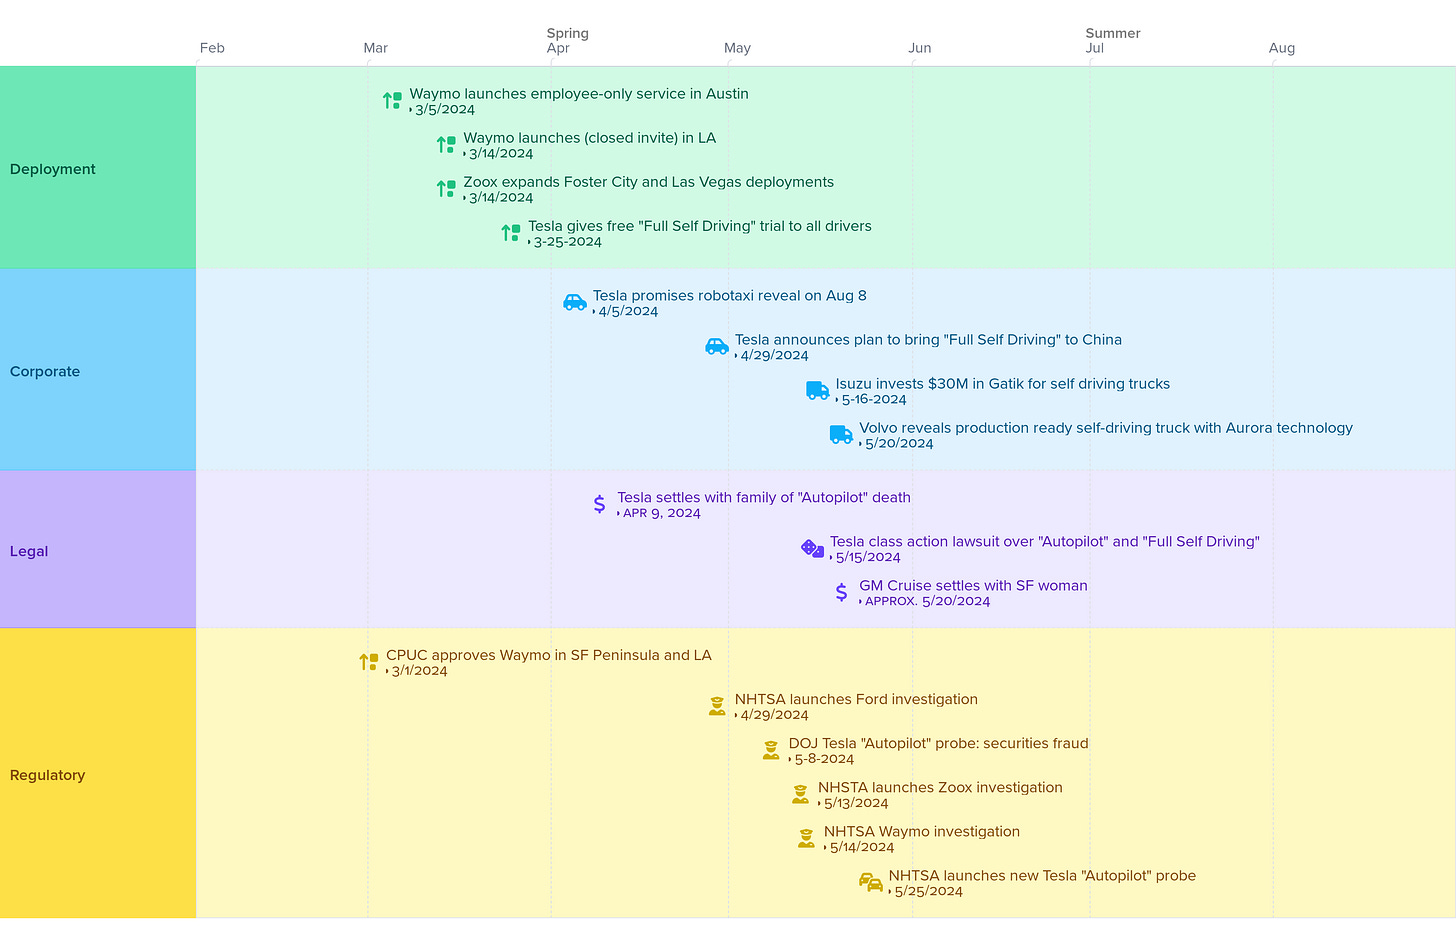Click the date 5/15/2024
The height and width of the screenshot is (938, 1456).
click(868, 558)
